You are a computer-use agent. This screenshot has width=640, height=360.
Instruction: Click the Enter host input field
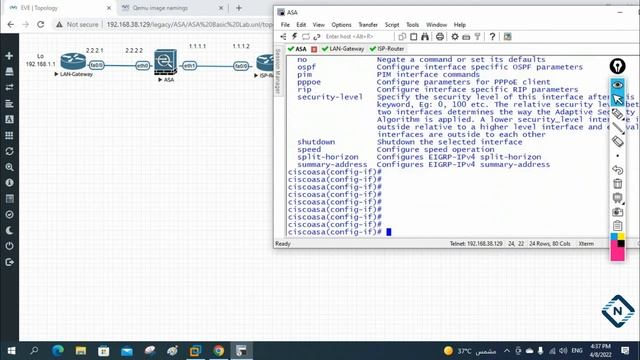pyautogui.click(x=357, y=37)
